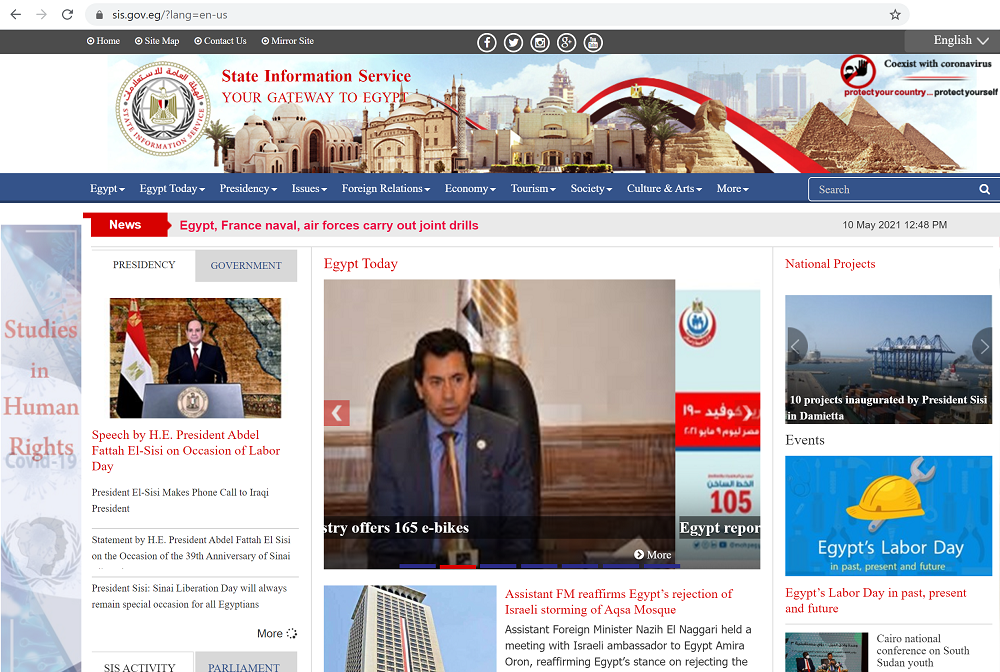Viewport: 1000px width, 672px height.
Task: Open Sinai anniversary statement article link
Action: [x=191, y=548]
